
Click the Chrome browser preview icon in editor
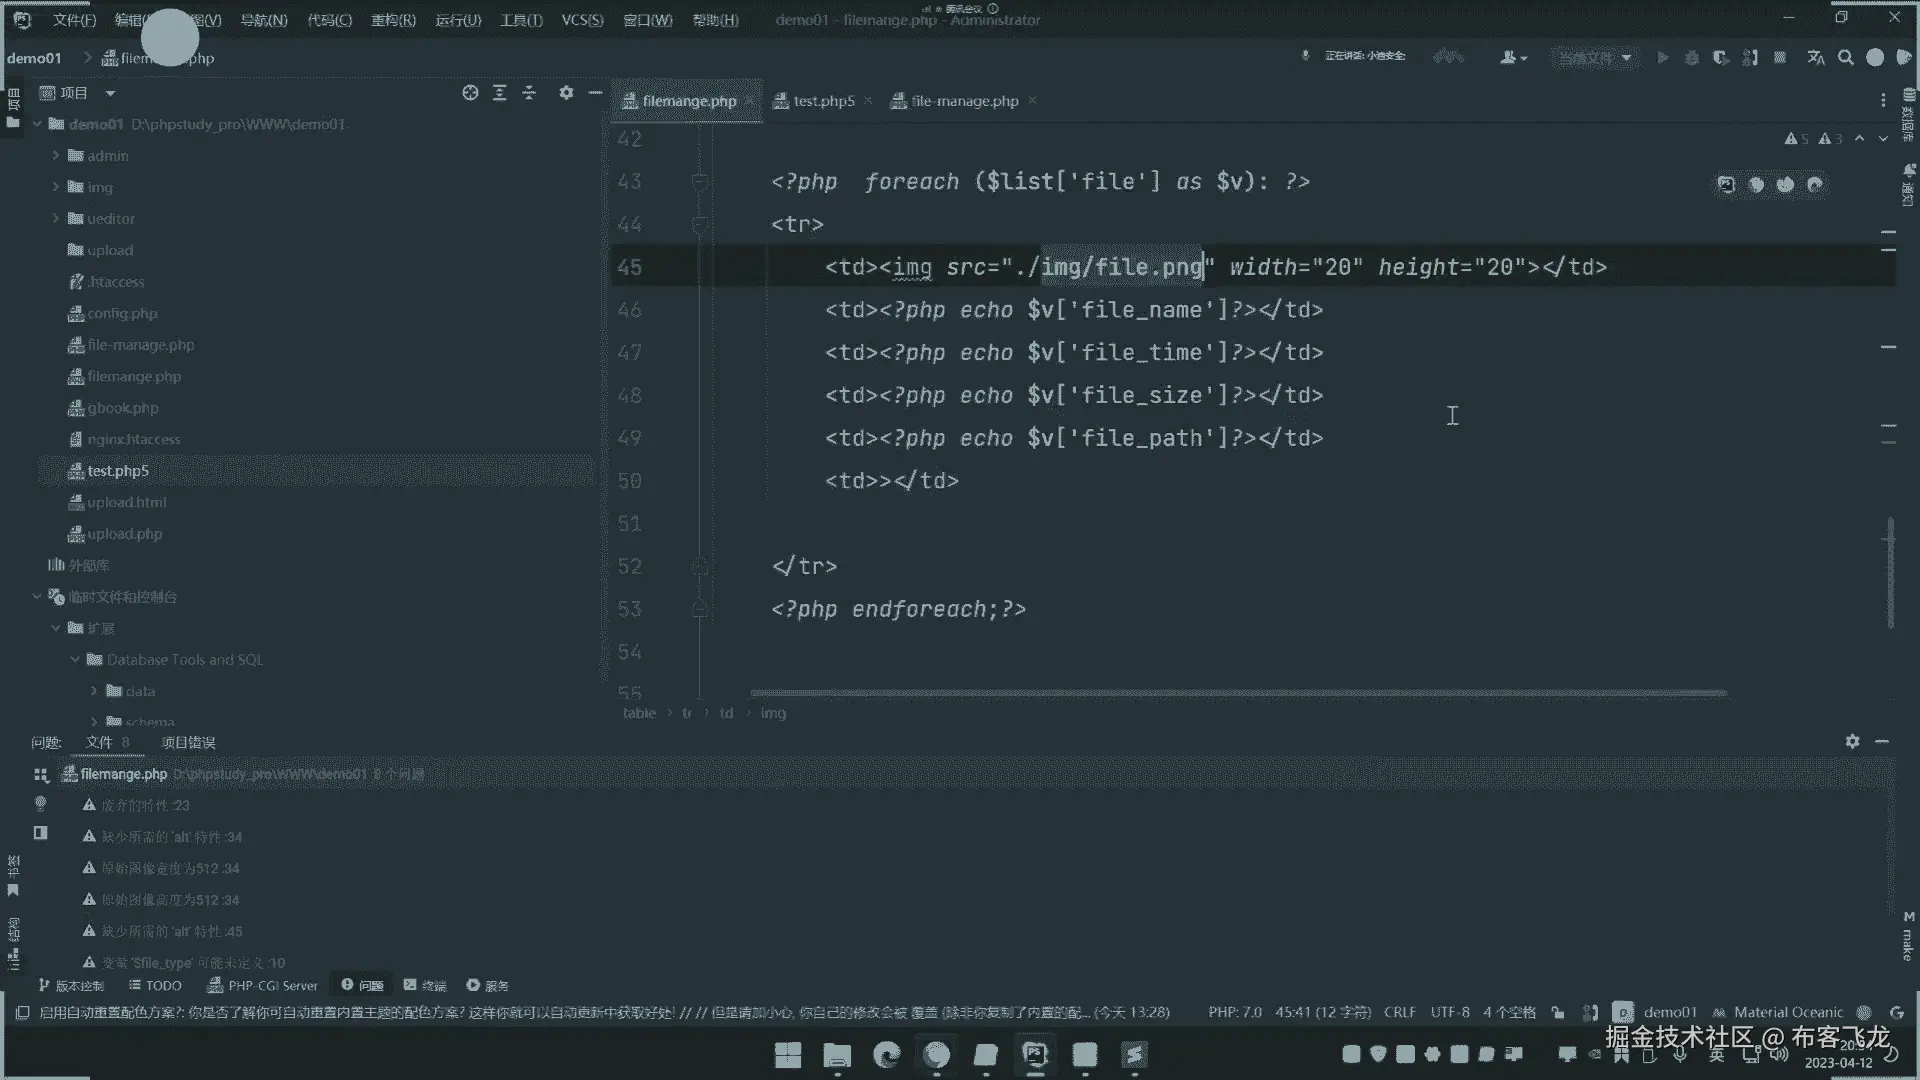pos(1756,184)
